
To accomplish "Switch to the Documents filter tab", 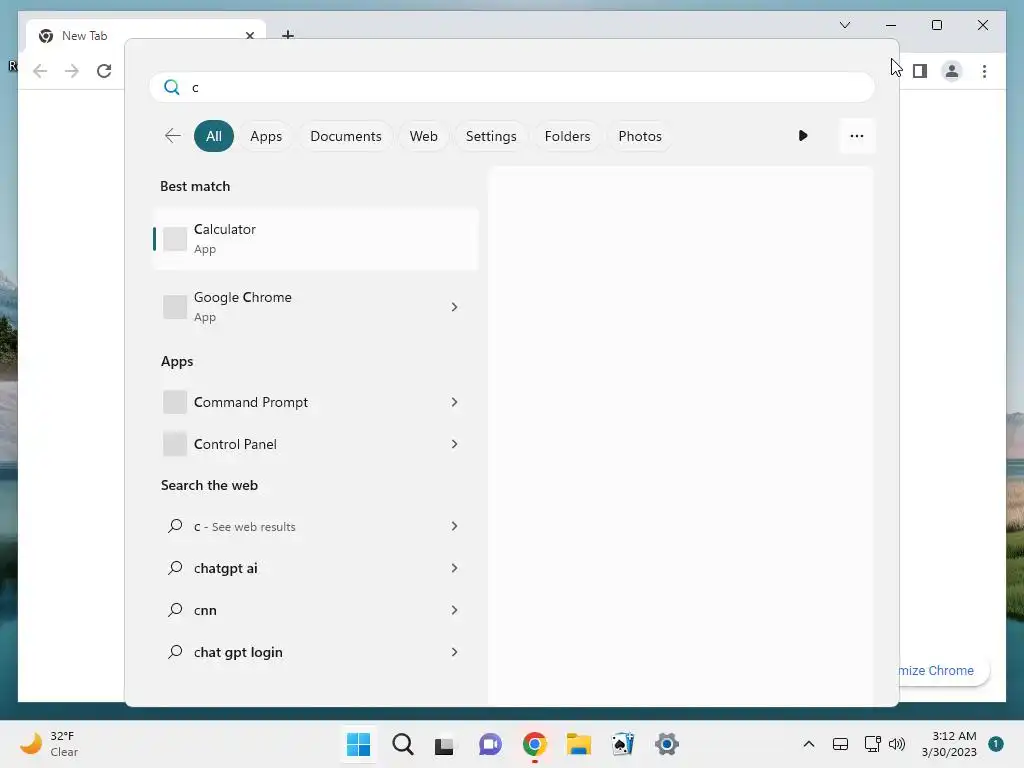I will click(x=345, y=136).
